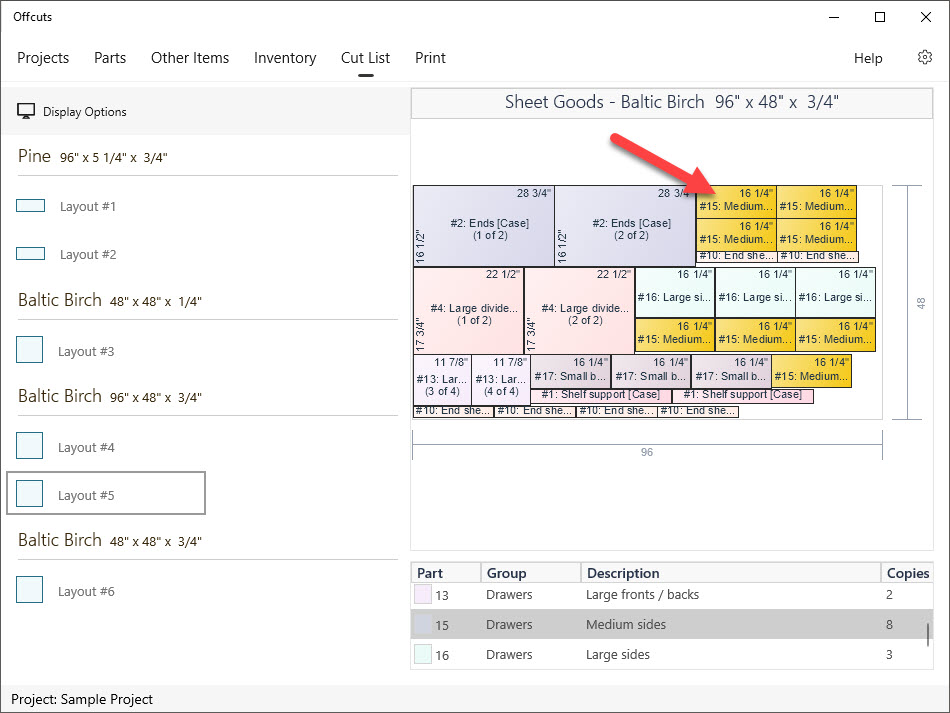Click Display Options label
Image resolution: width=950 pixels, height=713 pixels.
click(x=85, y=112)
